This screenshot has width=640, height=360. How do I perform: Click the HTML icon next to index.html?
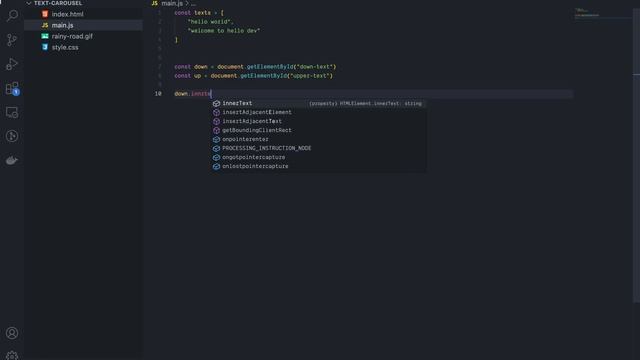point(45,14)
